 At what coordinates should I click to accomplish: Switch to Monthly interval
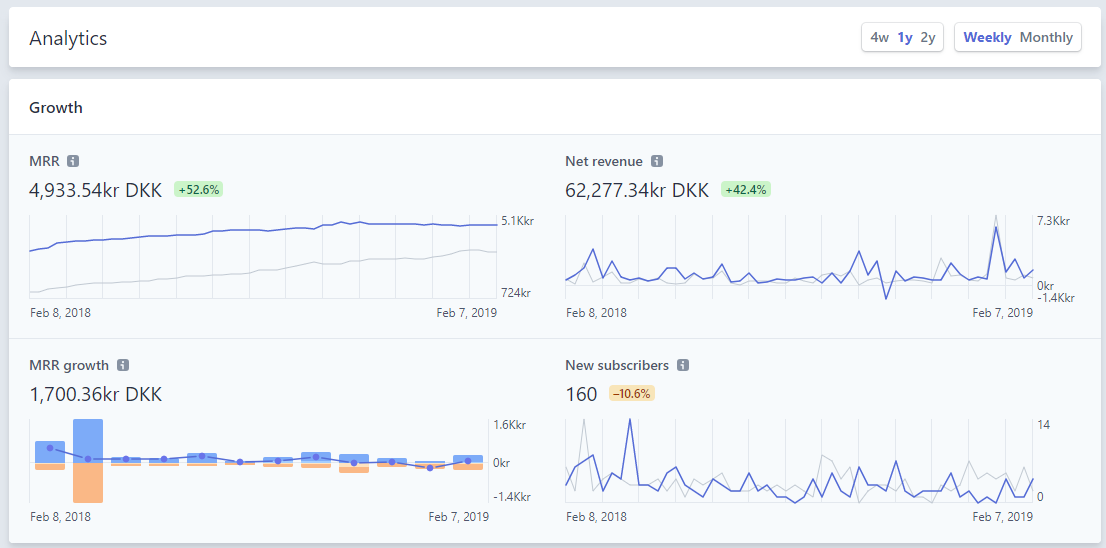(1046, 38)
